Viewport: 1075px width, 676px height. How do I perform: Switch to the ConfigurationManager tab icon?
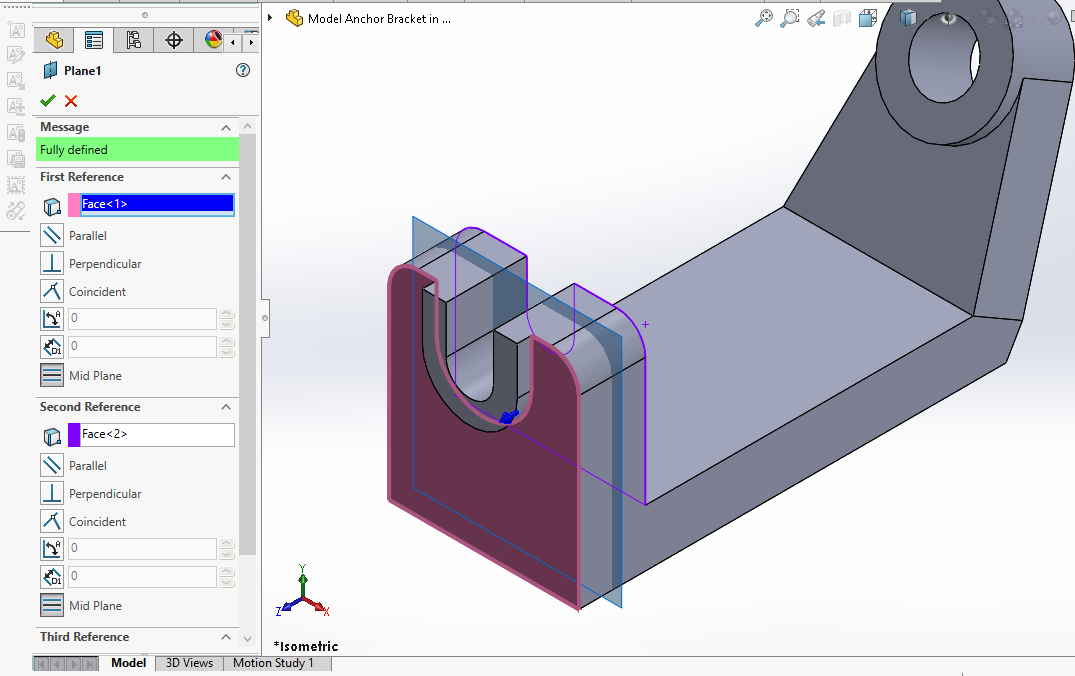[134, 40]
